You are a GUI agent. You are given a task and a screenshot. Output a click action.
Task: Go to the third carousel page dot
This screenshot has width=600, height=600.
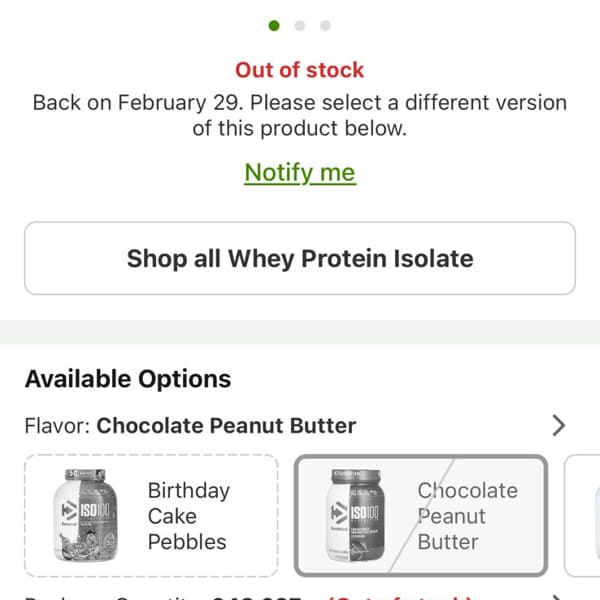pyautogui.click(x=325, y=26)
